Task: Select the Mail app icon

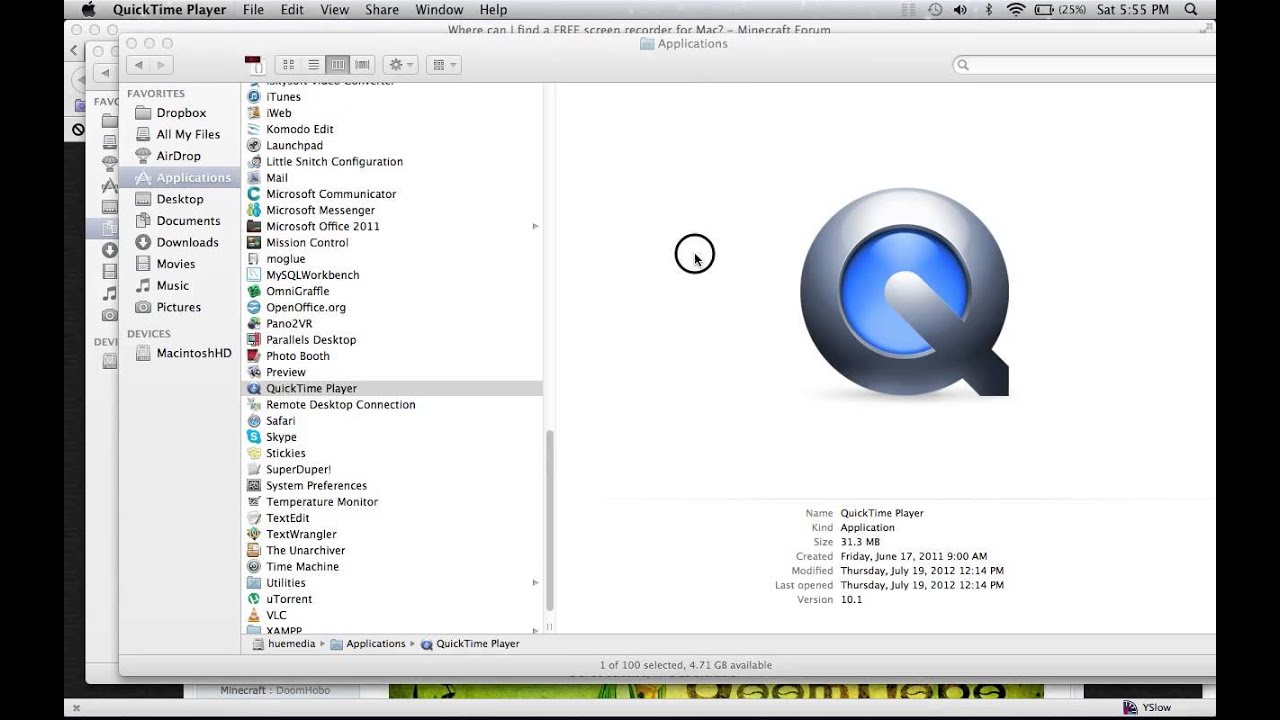Action: point(254,178)
